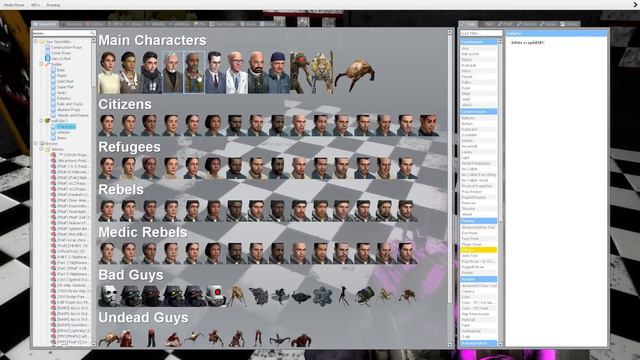Click tool list scroll down arrow
Image resolution: width=640 pixels, height=360 pixels.
(500, 344)
